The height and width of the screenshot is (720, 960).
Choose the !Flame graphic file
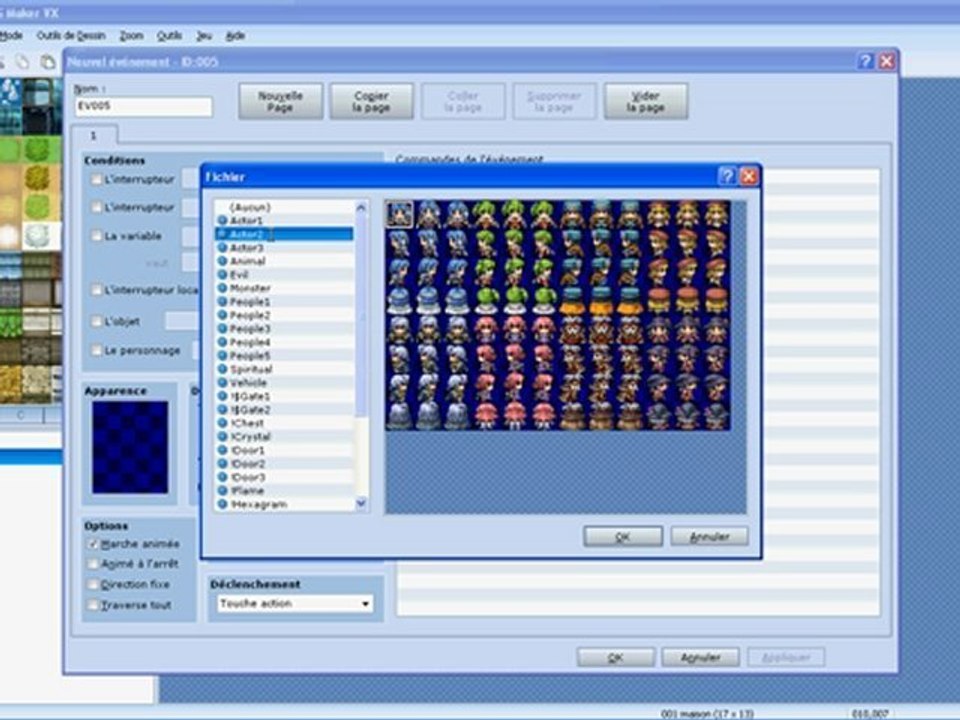tap(284, 490)
